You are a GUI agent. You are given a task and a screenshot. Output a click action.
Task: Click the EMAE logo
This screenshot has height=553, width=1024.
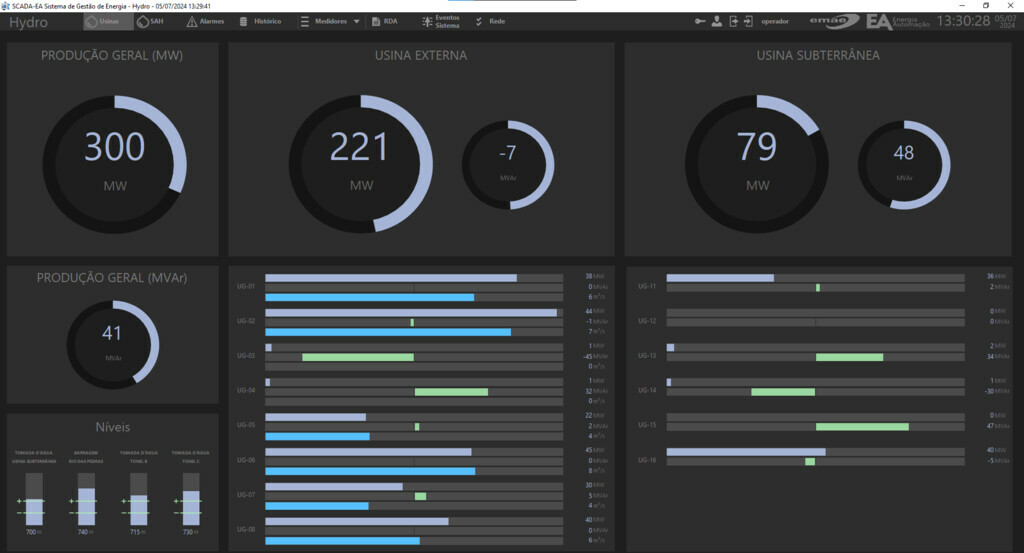point(837,21)
